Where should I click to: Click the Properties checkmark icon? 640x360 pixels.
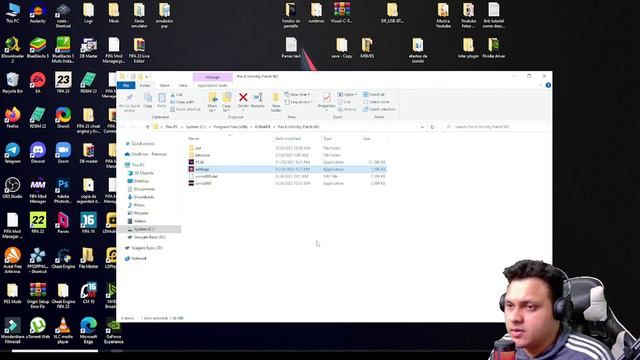[x=327, y=97]
